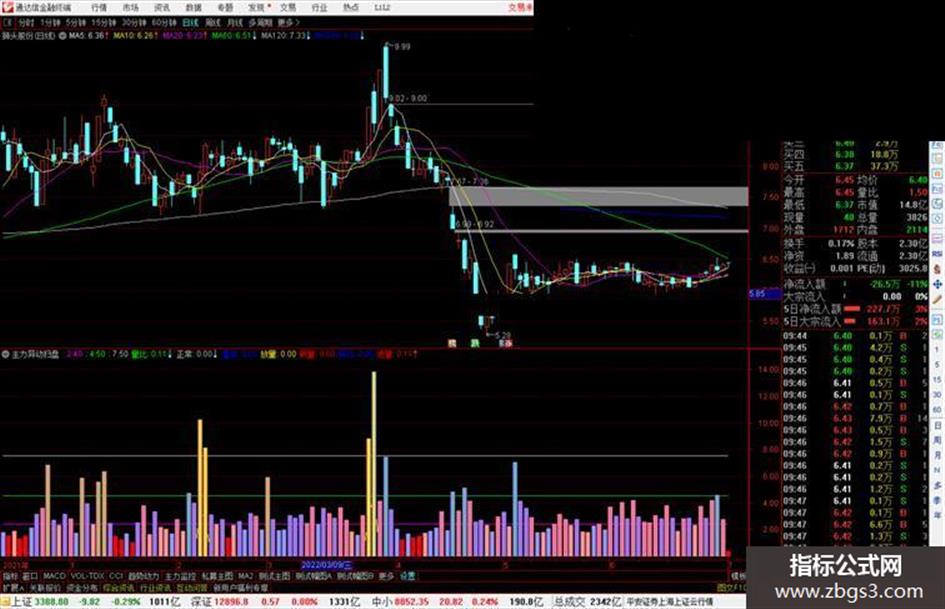Click the 9.99 high price label on chart

click(403, 46)
